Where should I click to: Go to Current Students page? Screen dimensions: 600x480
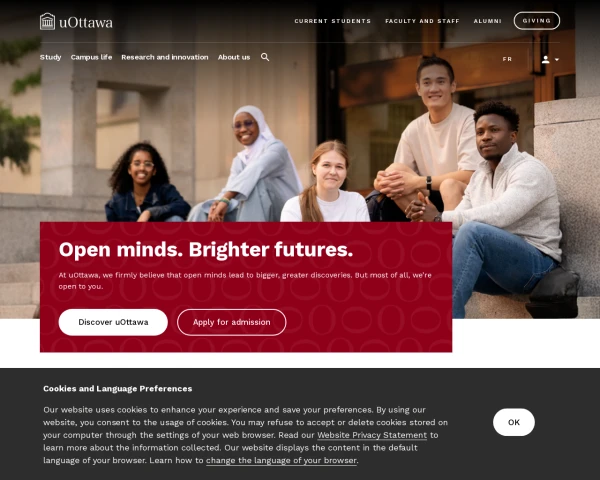[333, 21]
